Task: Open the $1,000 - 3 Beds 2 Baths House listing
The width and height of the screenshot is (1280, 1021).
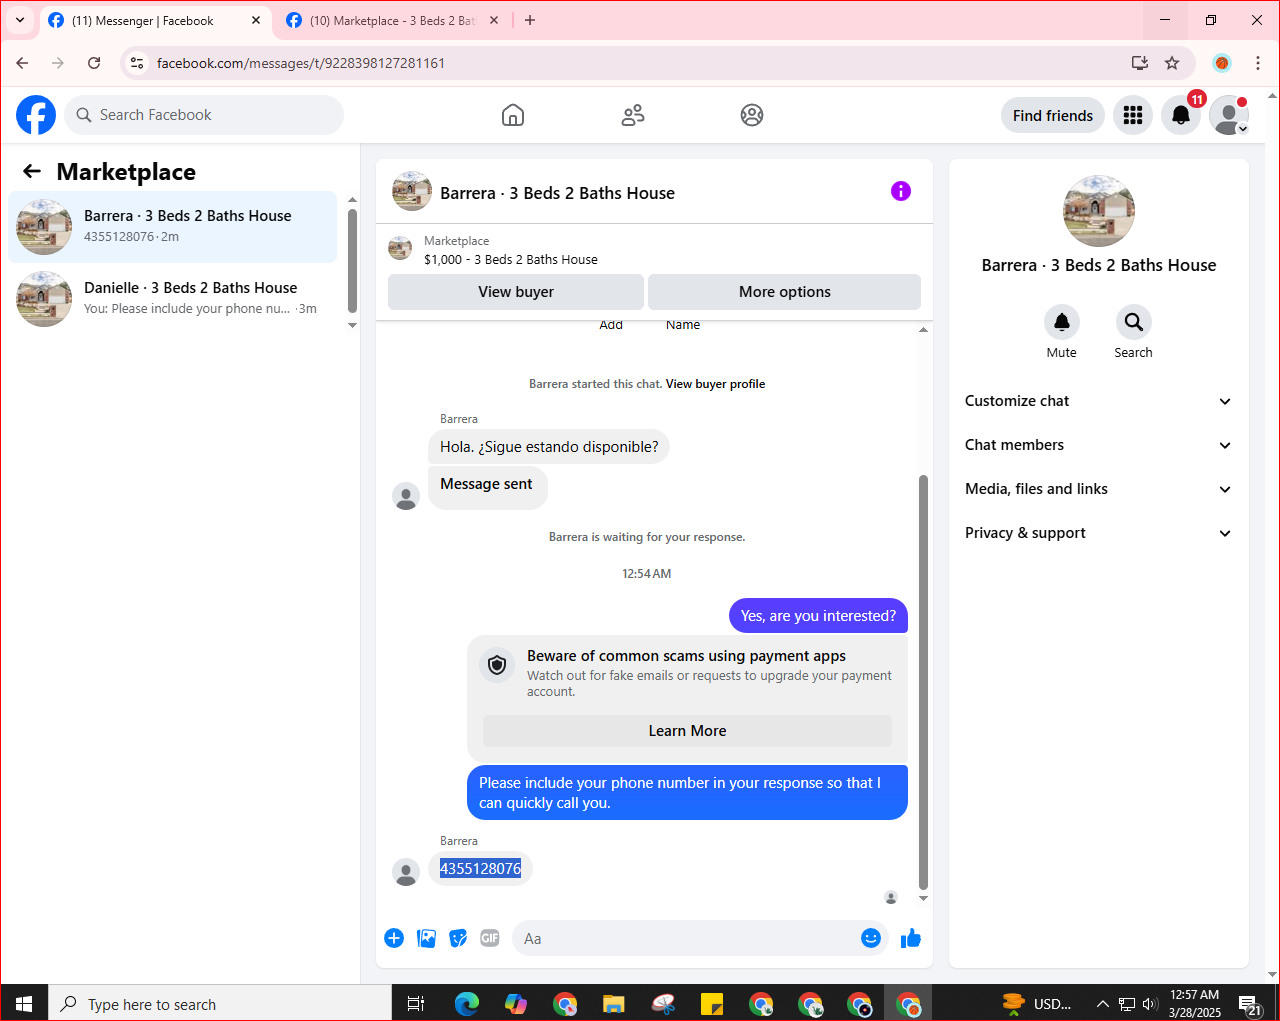Action: click(511, 259)
